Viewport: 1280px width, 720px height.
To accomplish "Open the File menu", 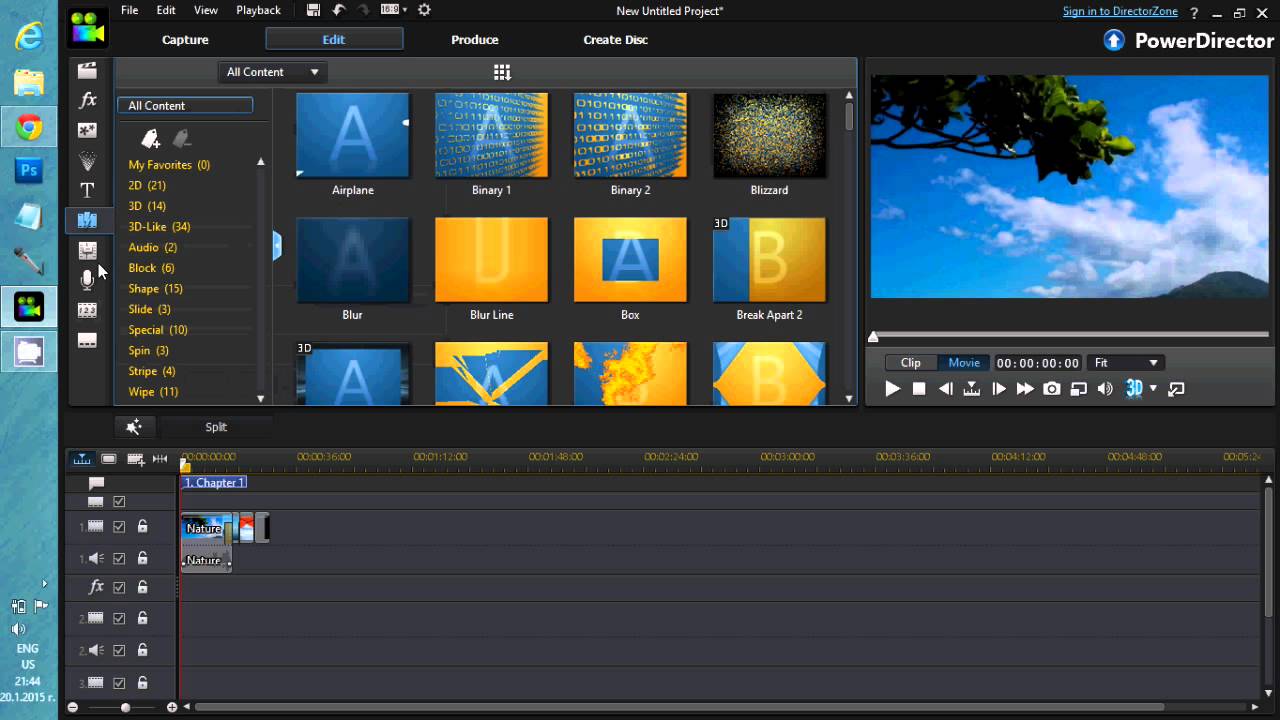I will (129, 10).
